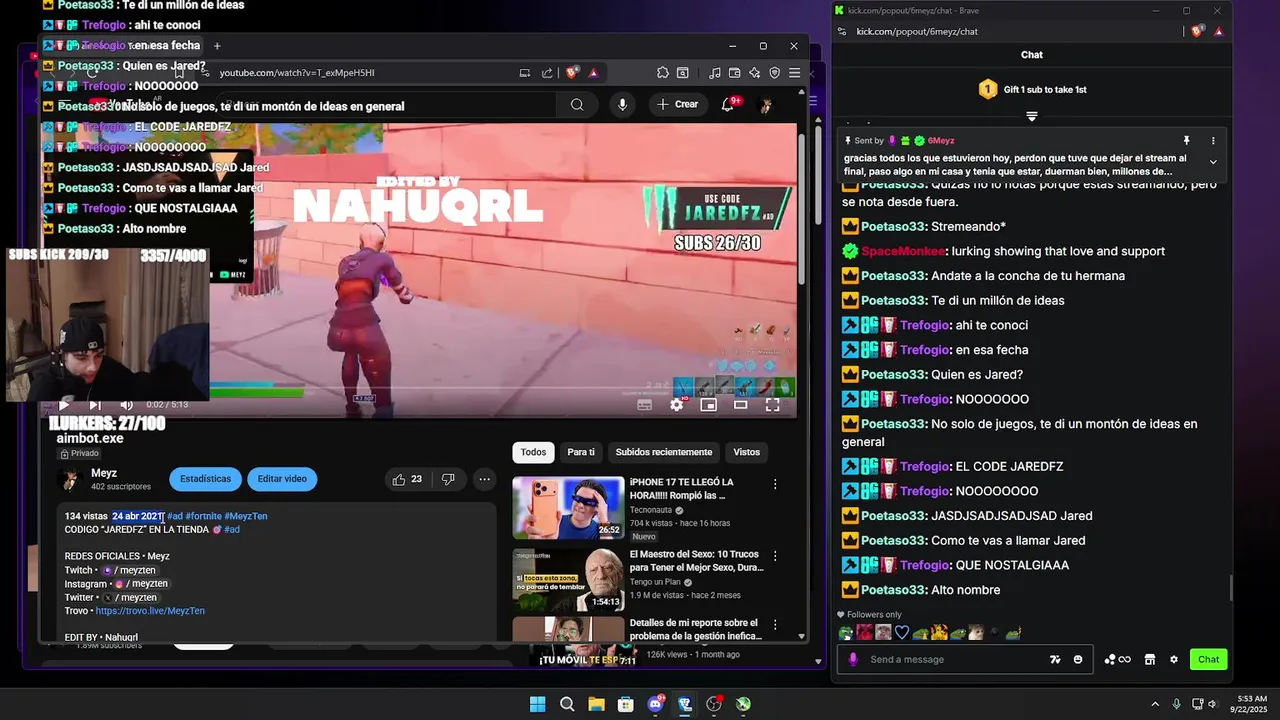
Task: Select the Vistos filter chip
Action: click(747, 452)
